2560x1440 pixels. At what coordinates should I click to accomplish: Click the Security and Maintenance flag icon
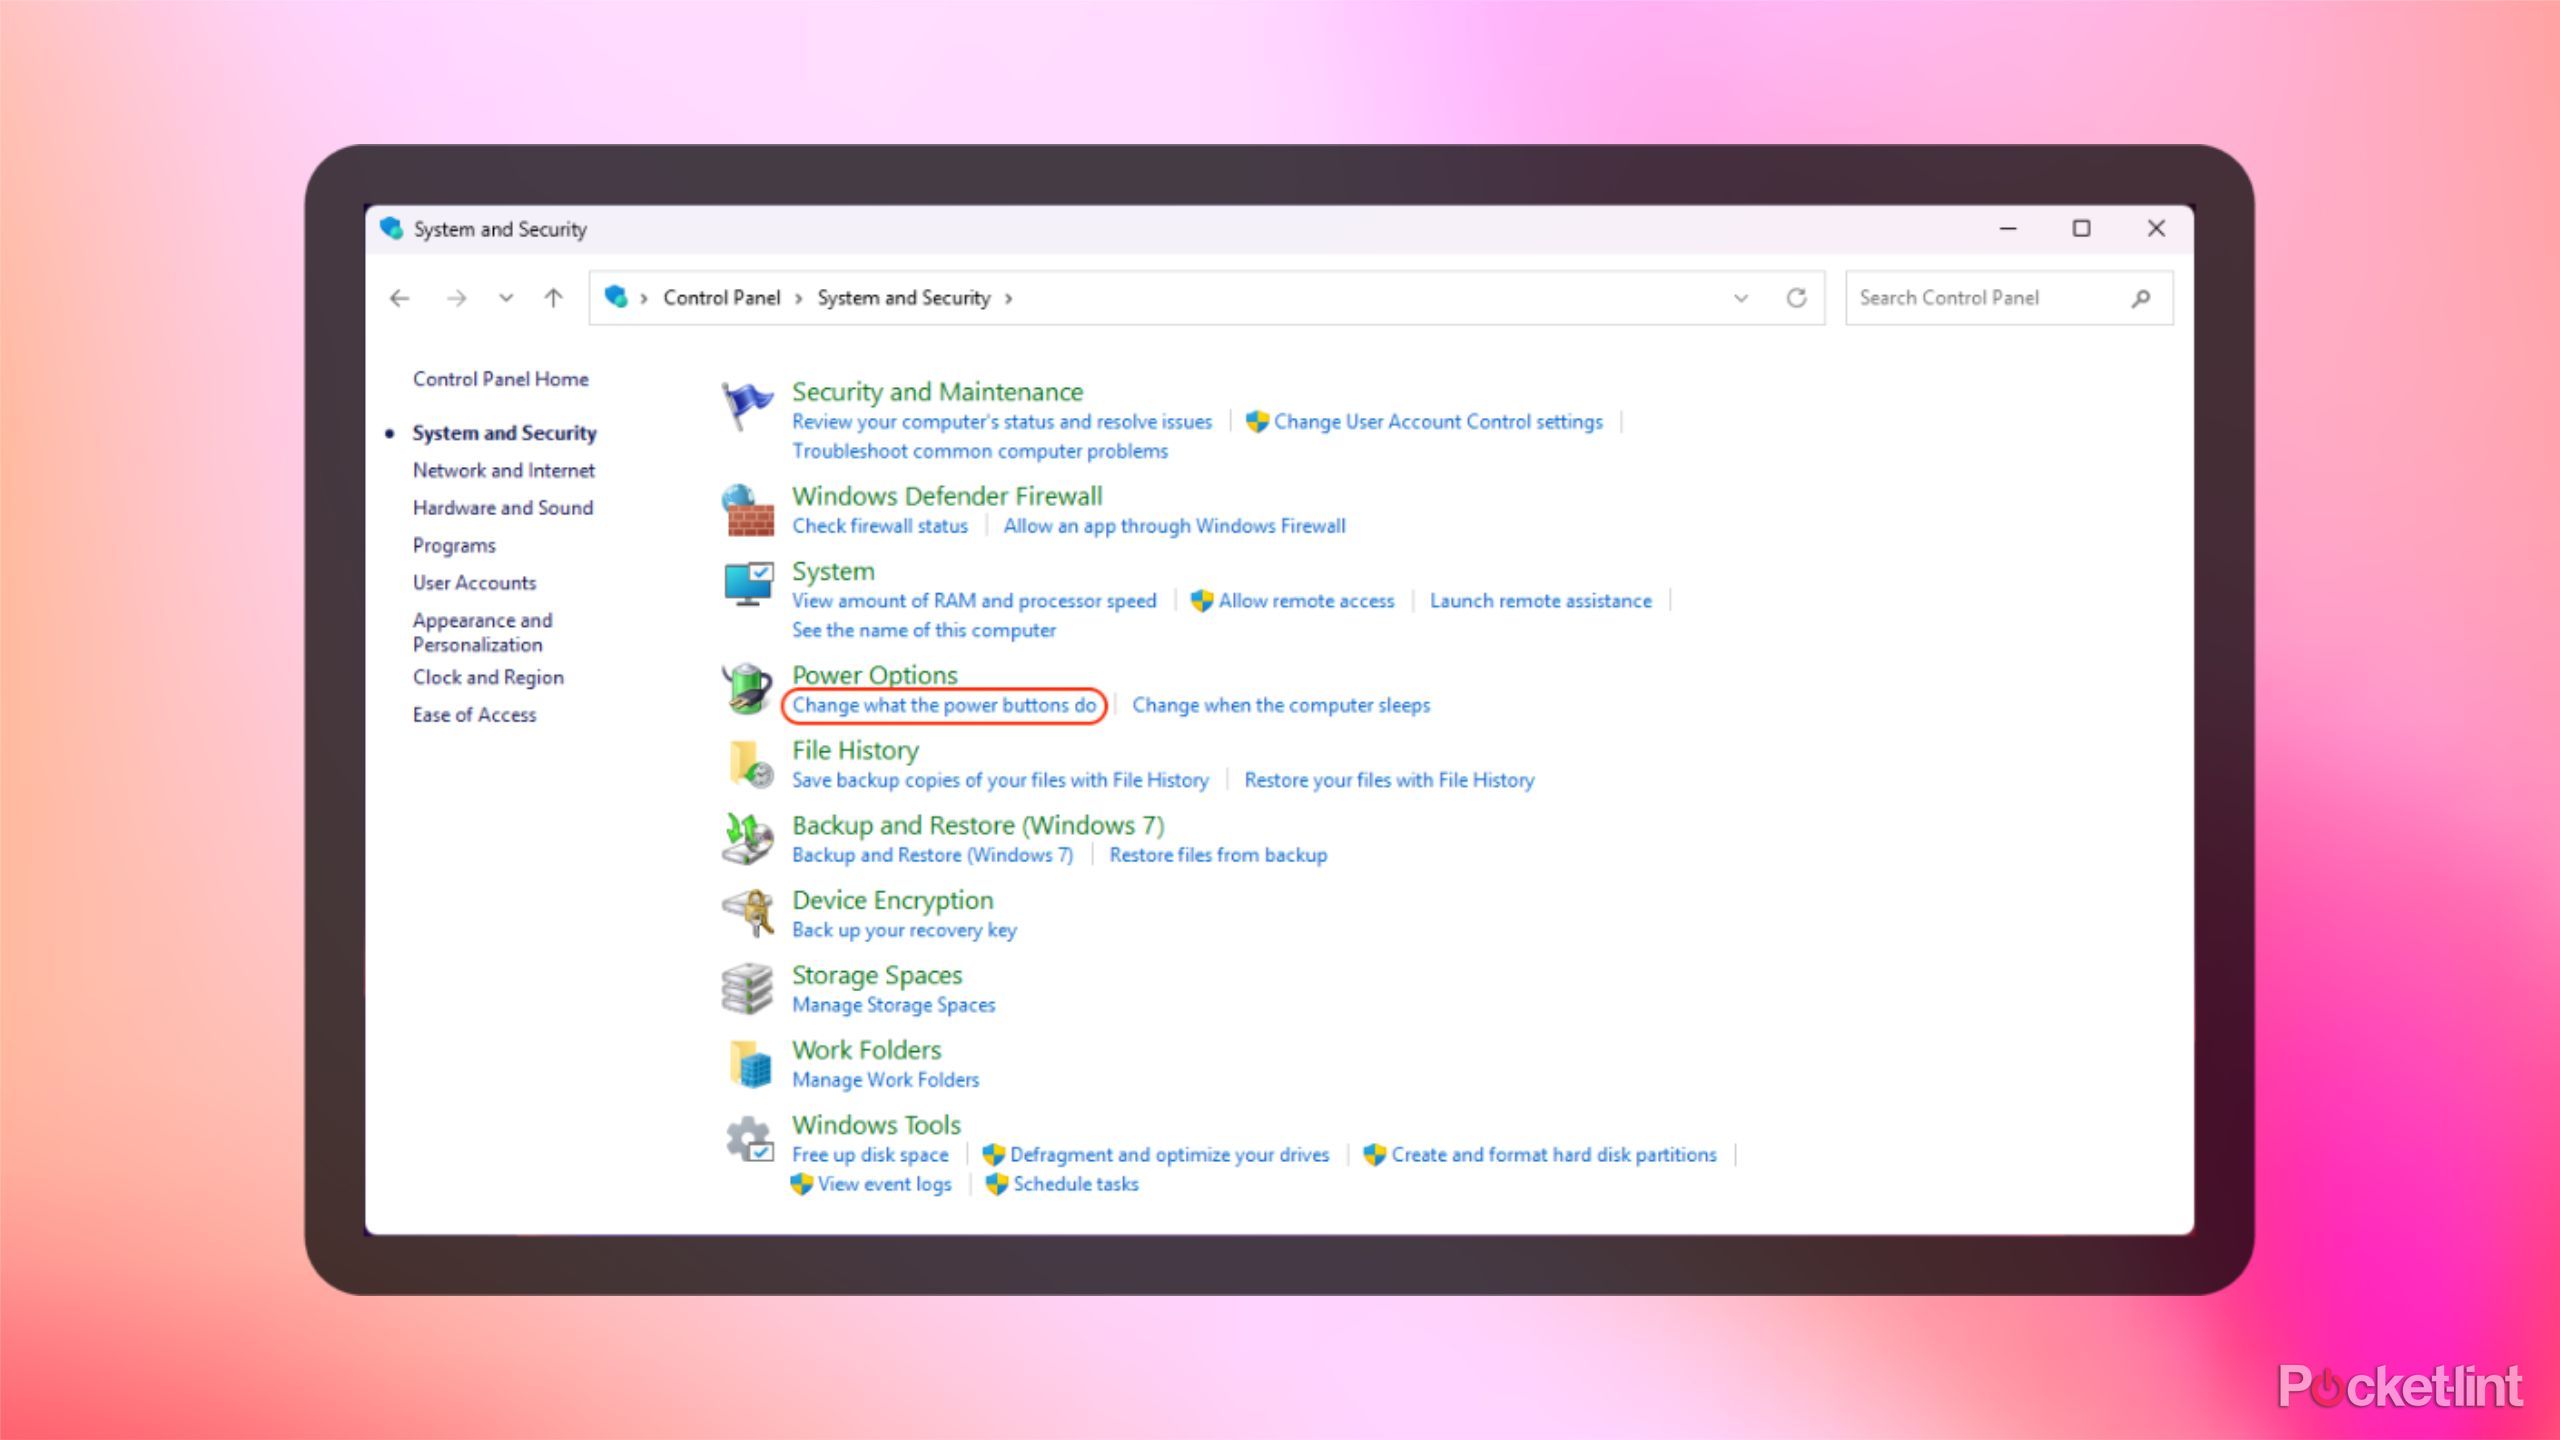(747, 404)
